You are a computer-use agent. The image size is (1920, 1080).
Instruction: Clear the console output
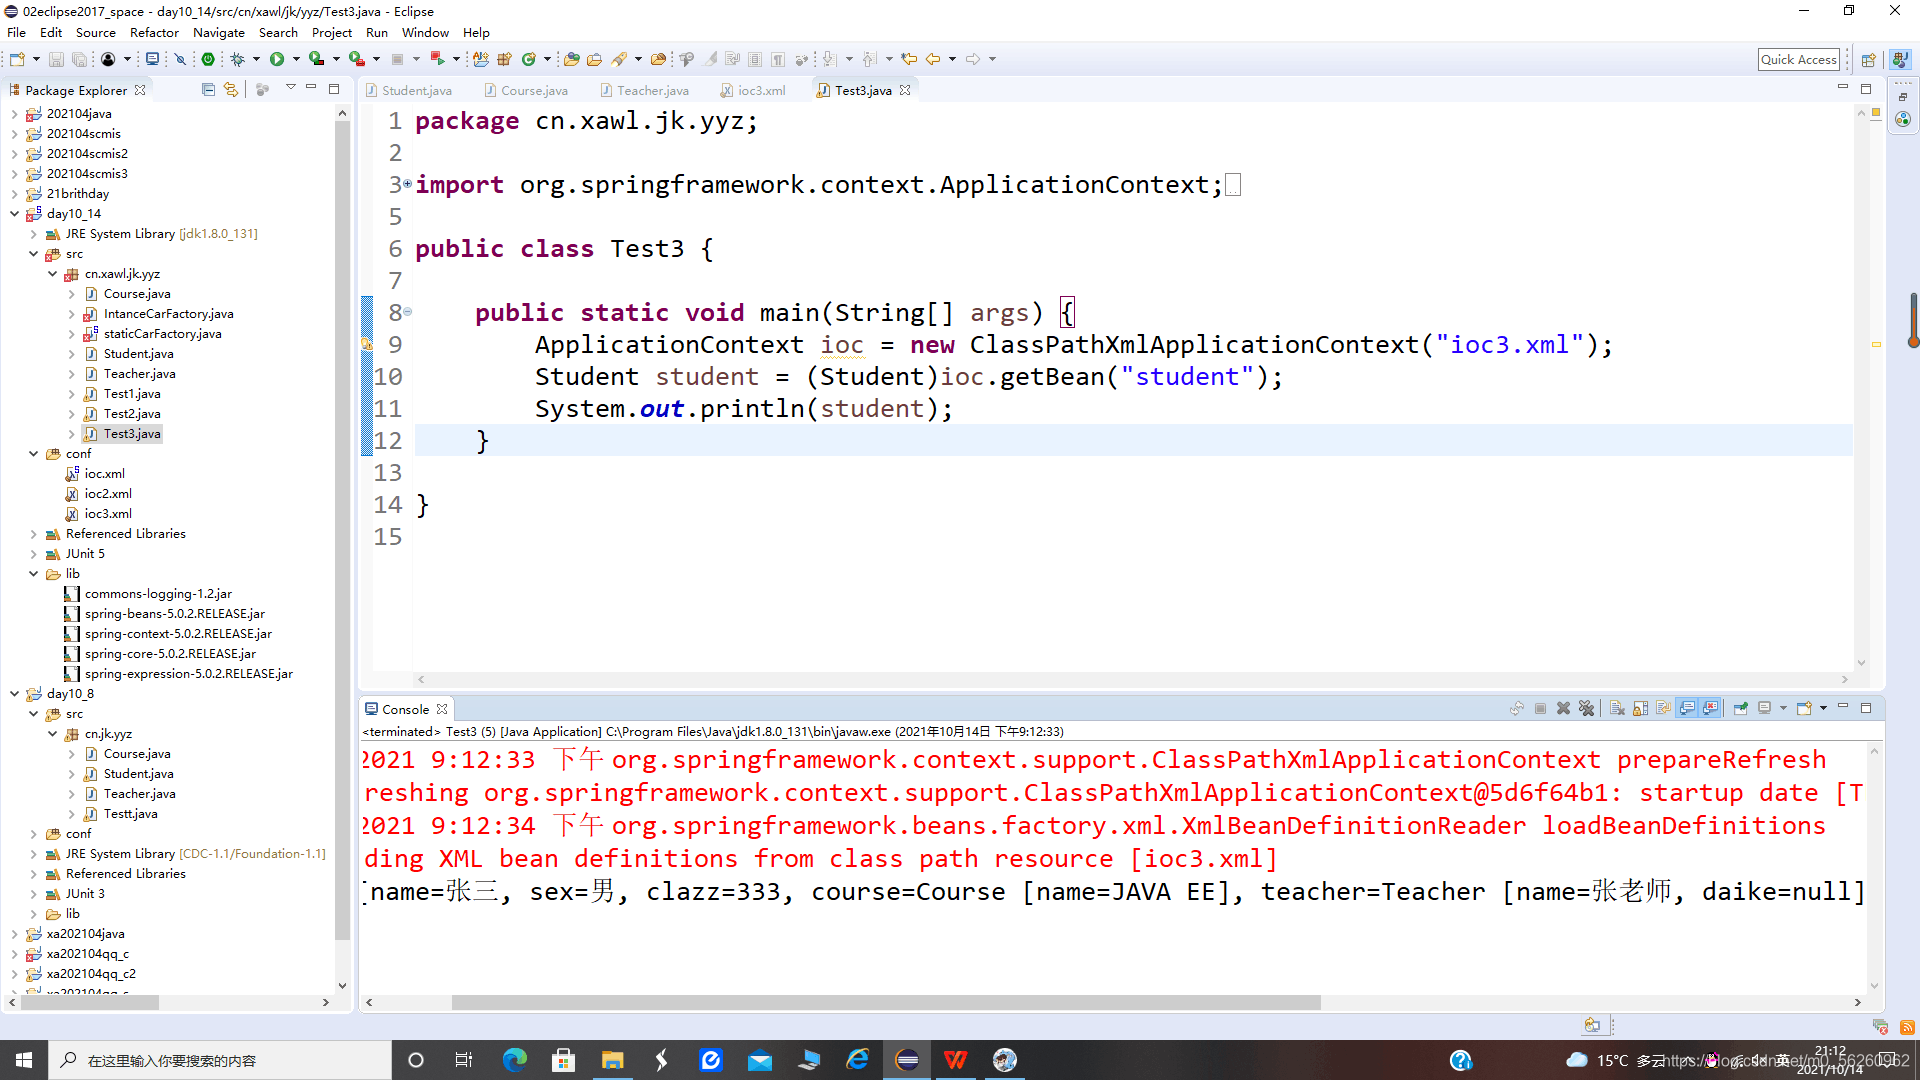click(1617, 708)
